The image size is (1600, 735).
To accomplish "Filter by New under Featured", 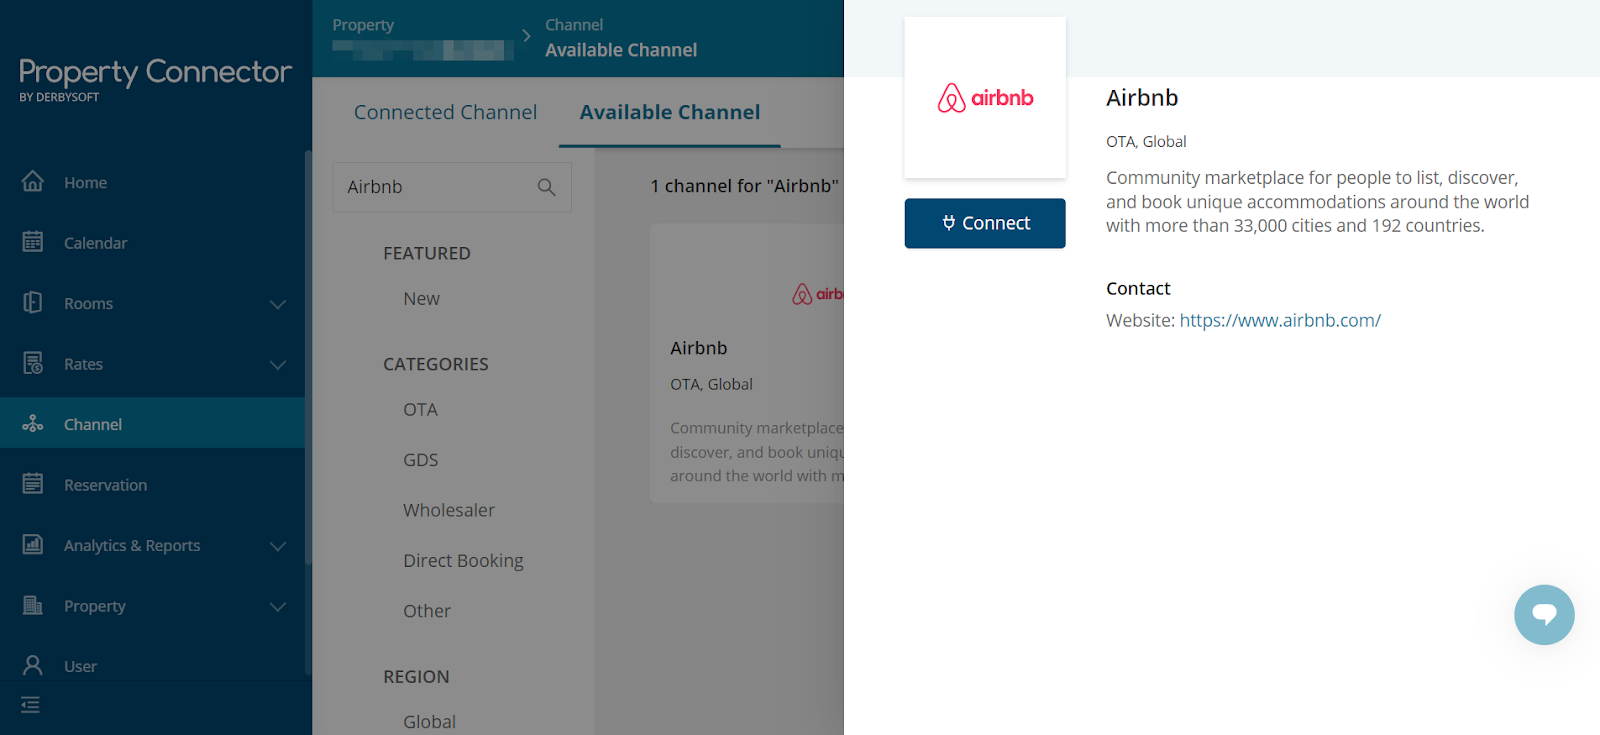I will (x=421, y=298).
